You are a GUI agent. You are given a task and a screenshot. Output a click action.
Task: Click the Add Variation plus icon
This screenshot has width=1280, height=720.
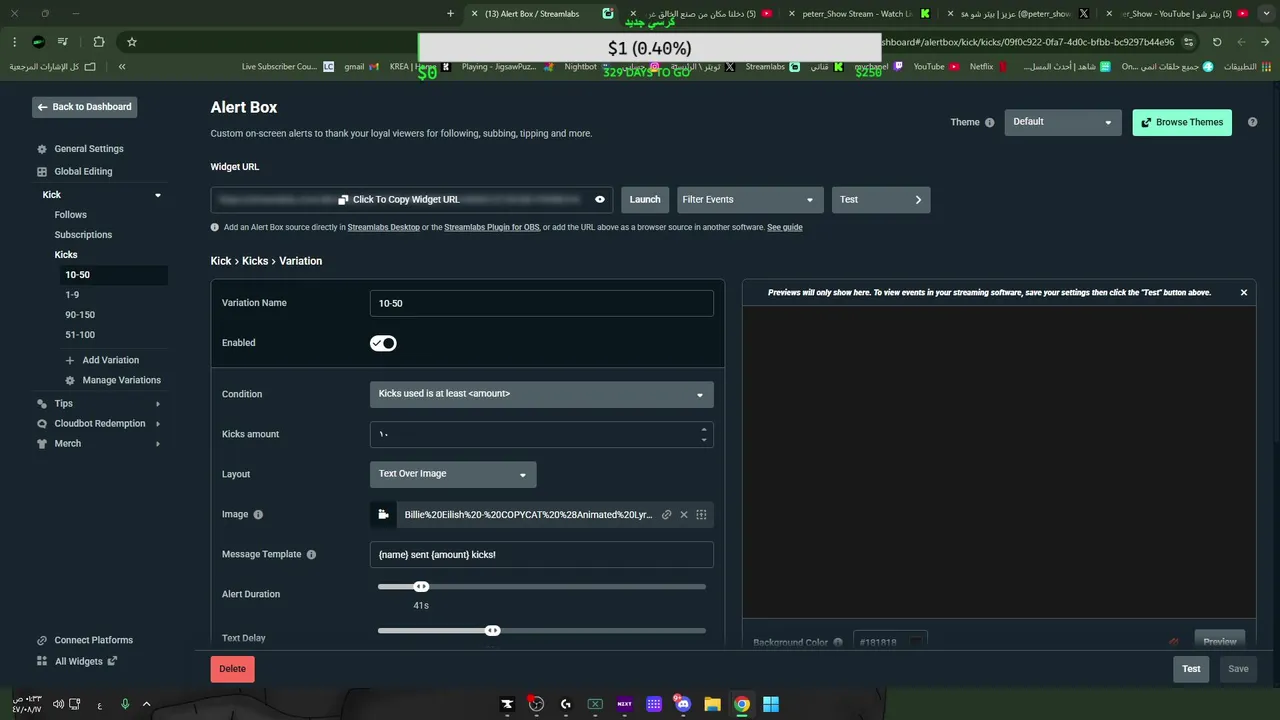[70, 361]
